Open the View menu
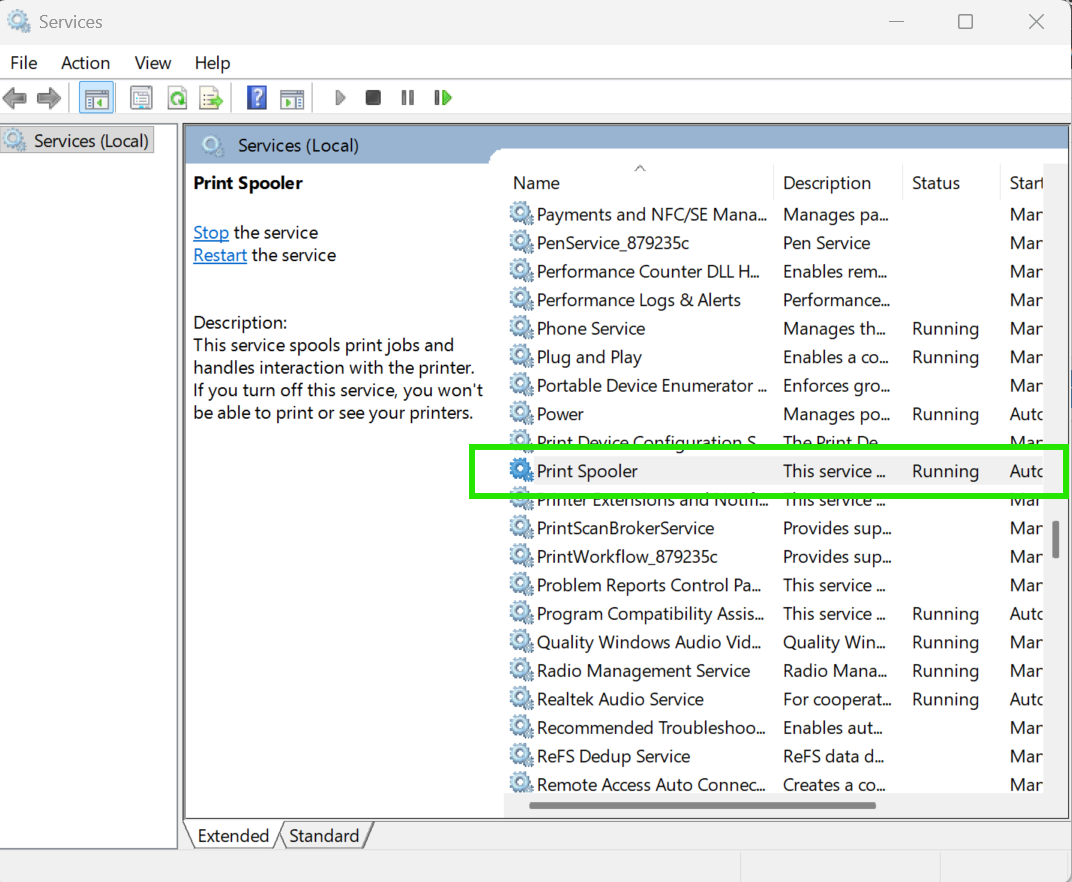Viewport: 1072px width, 882px height. 152,63
